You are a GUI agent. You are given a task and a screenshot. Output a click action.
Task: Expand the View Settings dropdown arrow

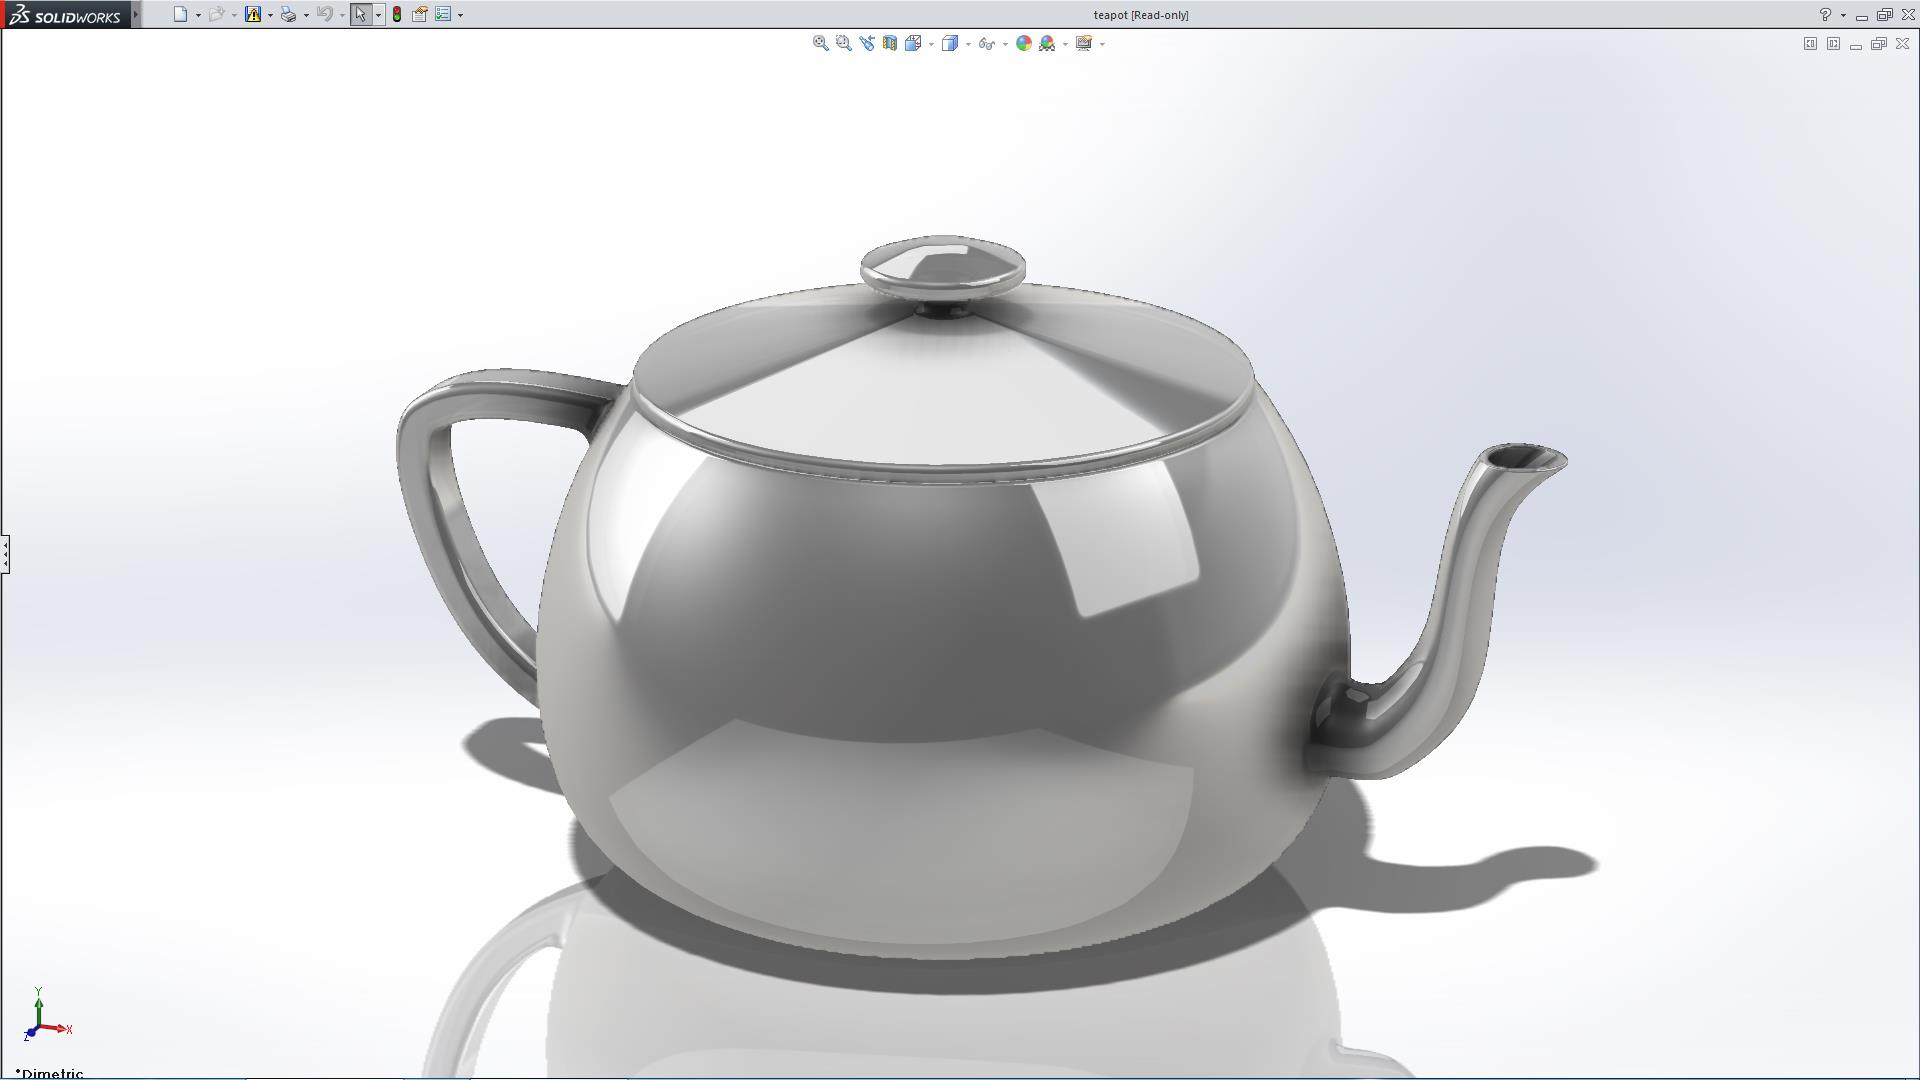[1102, 44]
